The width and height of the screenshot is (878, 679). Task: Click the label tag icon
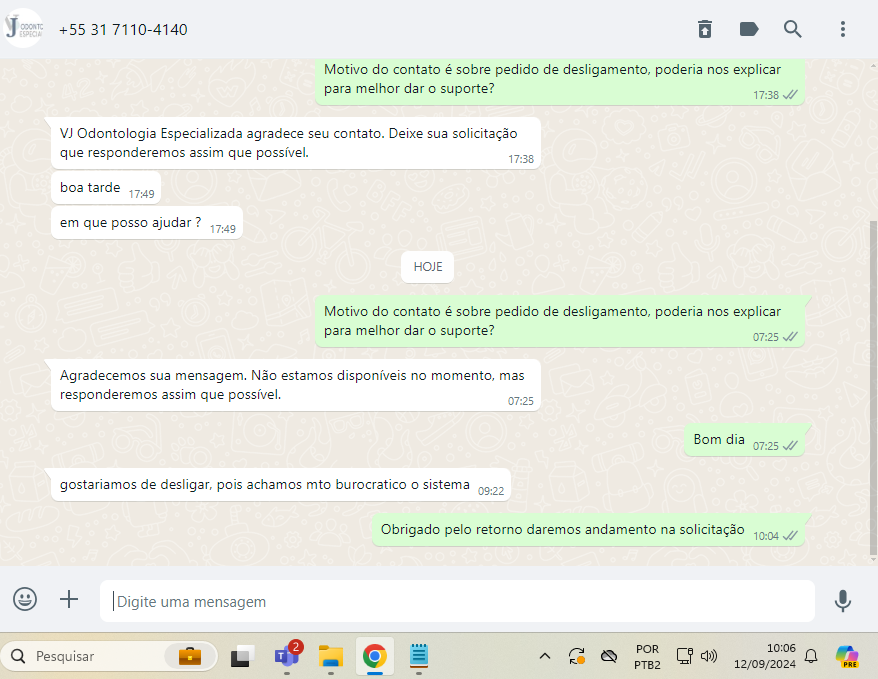[749, 29]
